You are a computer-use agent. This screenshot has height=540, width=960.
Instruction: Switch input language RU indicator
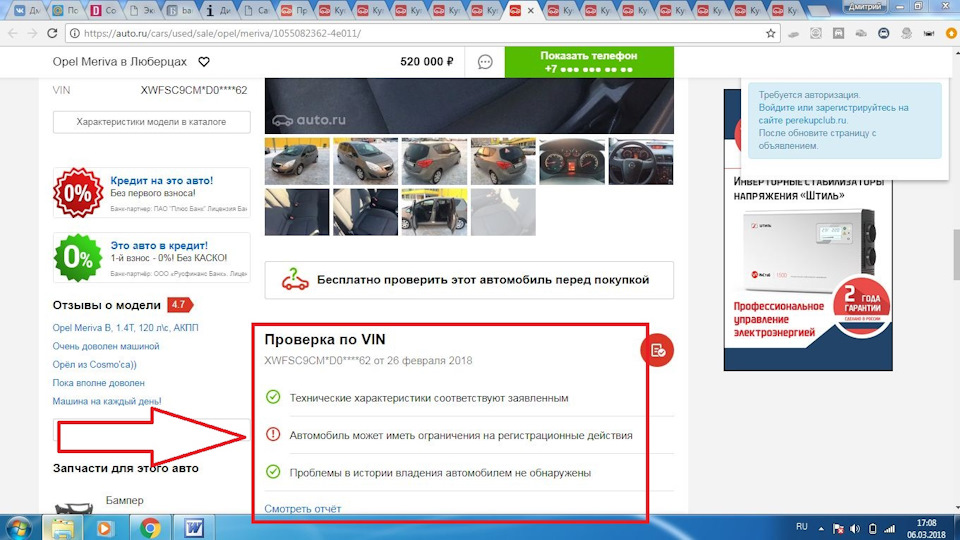click(x=801, y=527)
